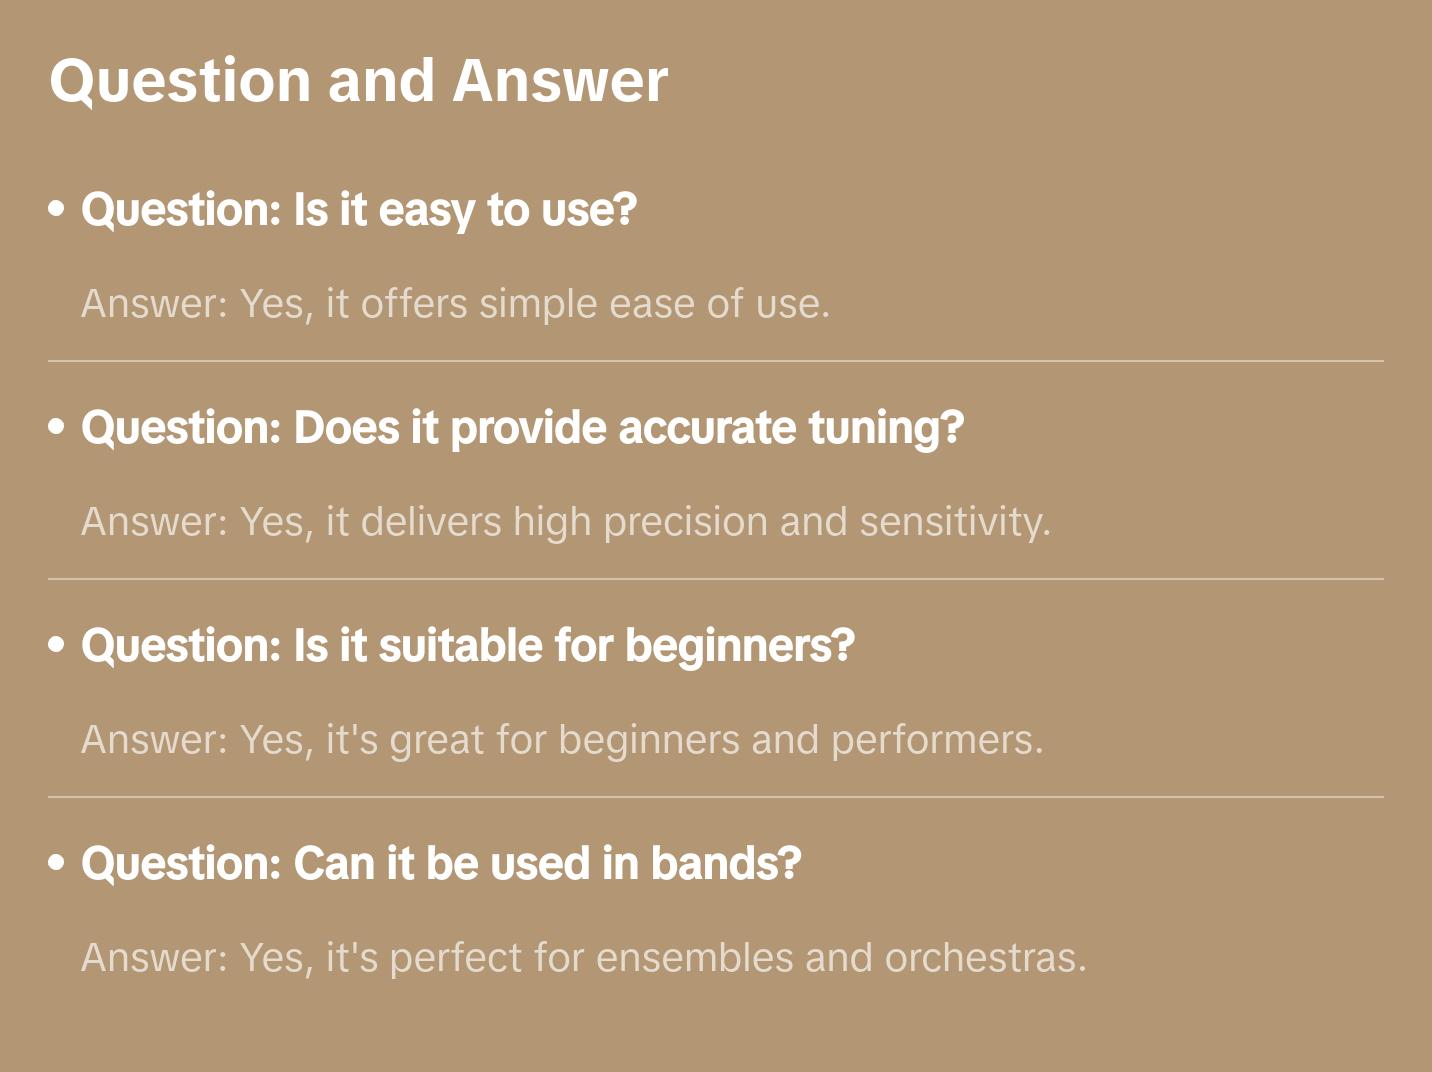1432x1072 pixels.
Task: Click the answer about high precision and sensitivity
Action: [565, 522]
